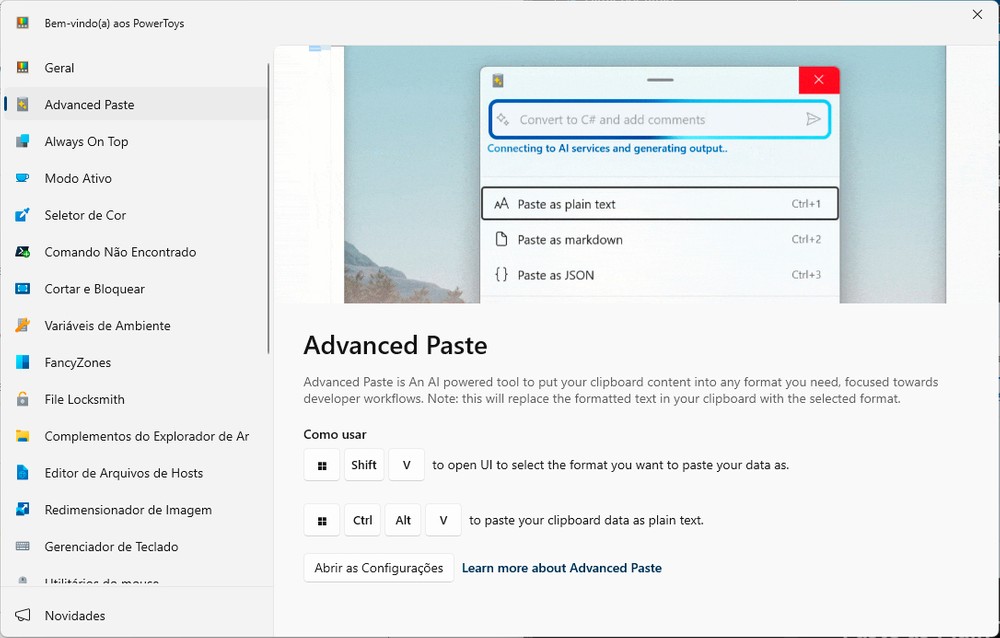The width and height of the screenshot is (1000, 638).
Task: Select Cortar e Bloquear in sidebar
Action: [x=135, y=288]
